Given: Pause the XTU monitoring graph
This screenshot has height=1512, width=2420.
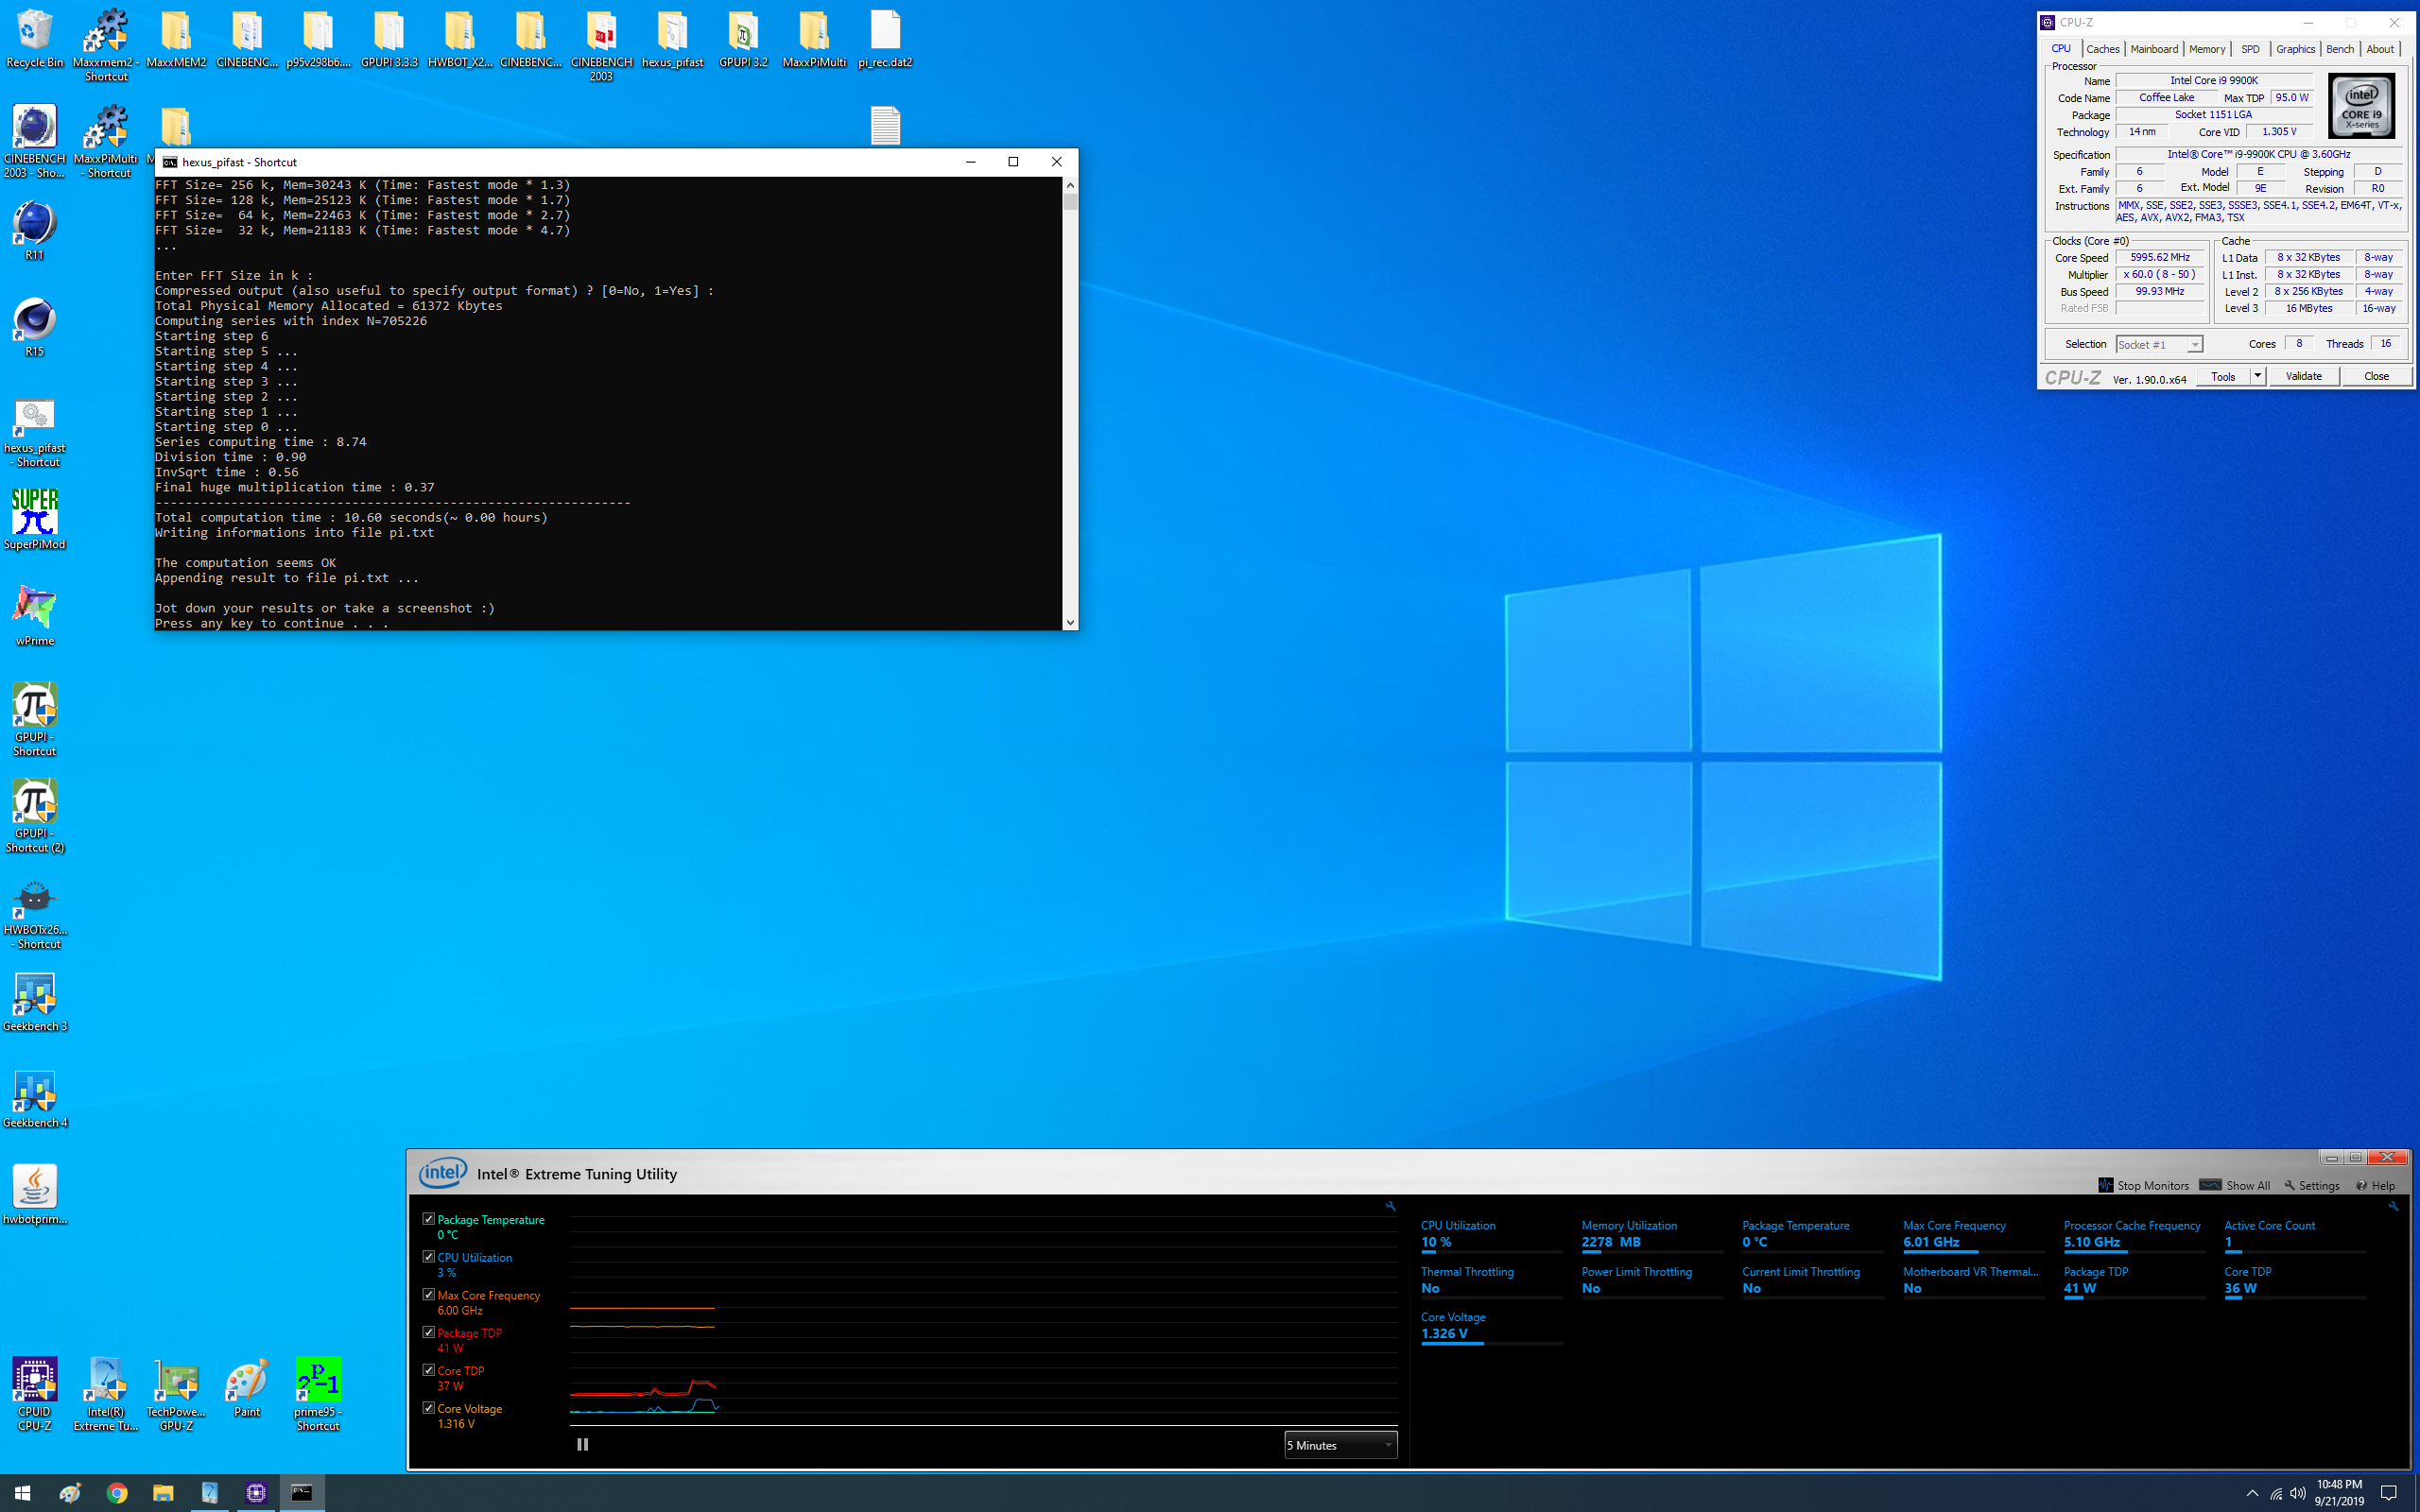Looking at the screenshot, I should click(582, 1444).
